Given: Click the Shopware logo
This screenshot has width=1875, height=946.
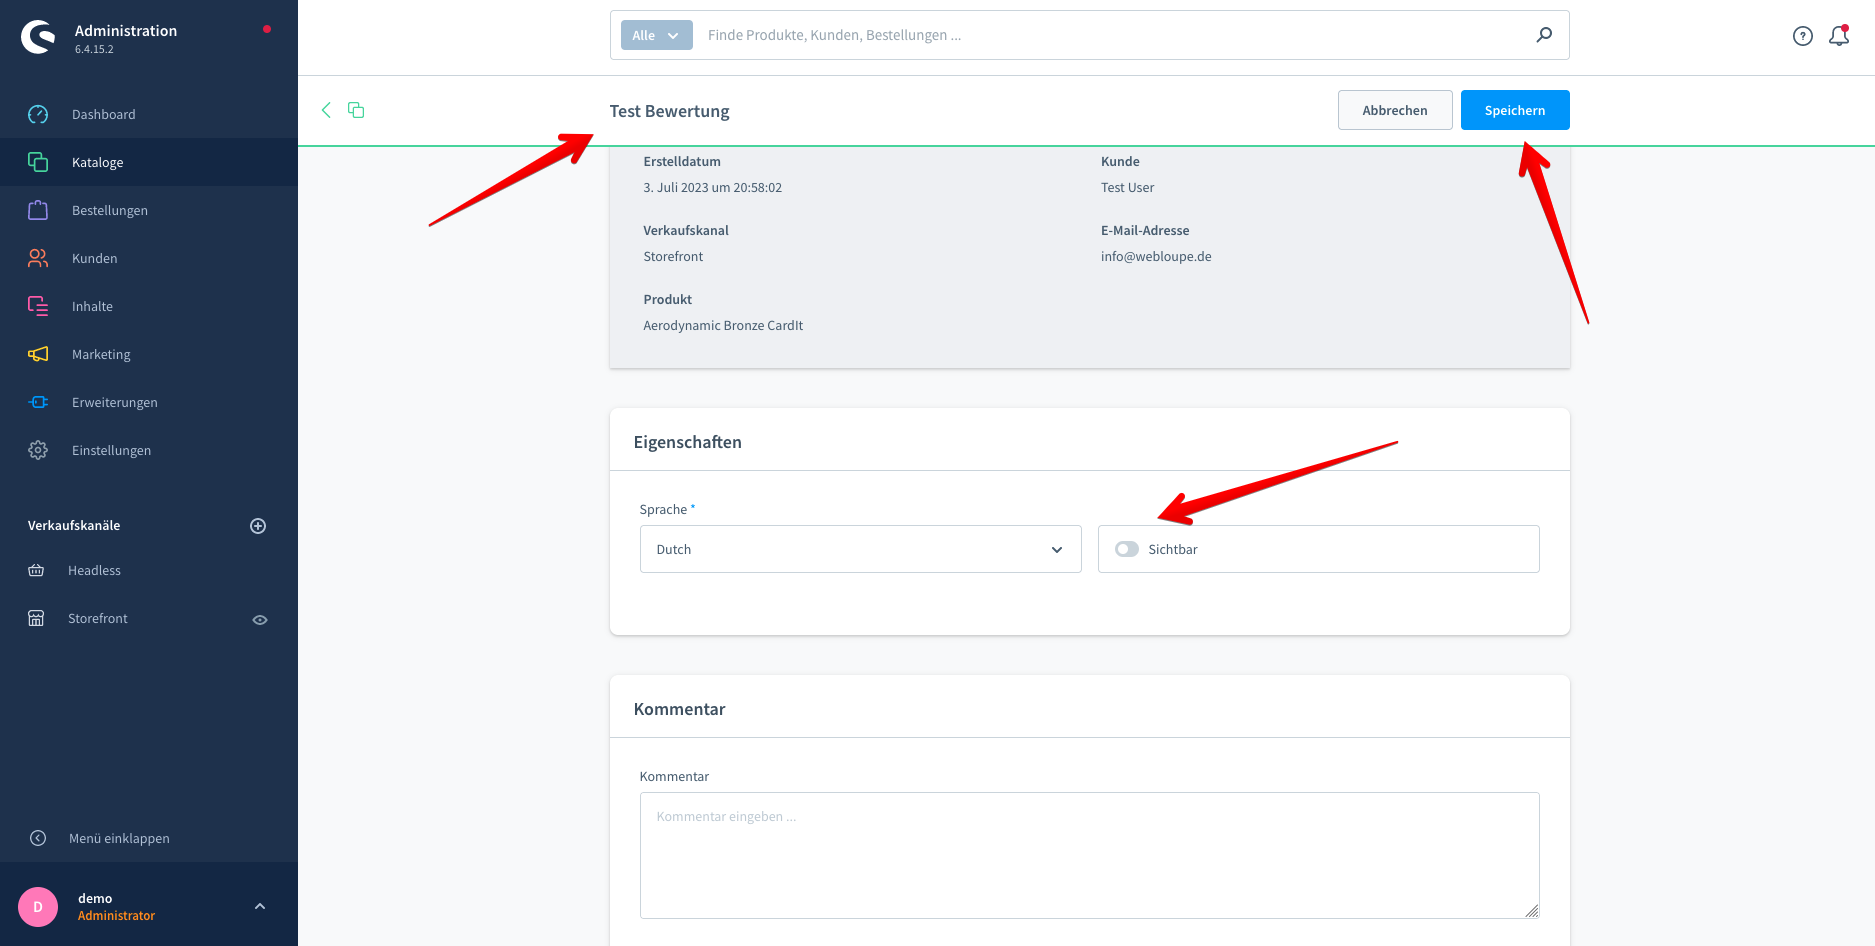Looking at the screenshot, I should tap(38, 38).
